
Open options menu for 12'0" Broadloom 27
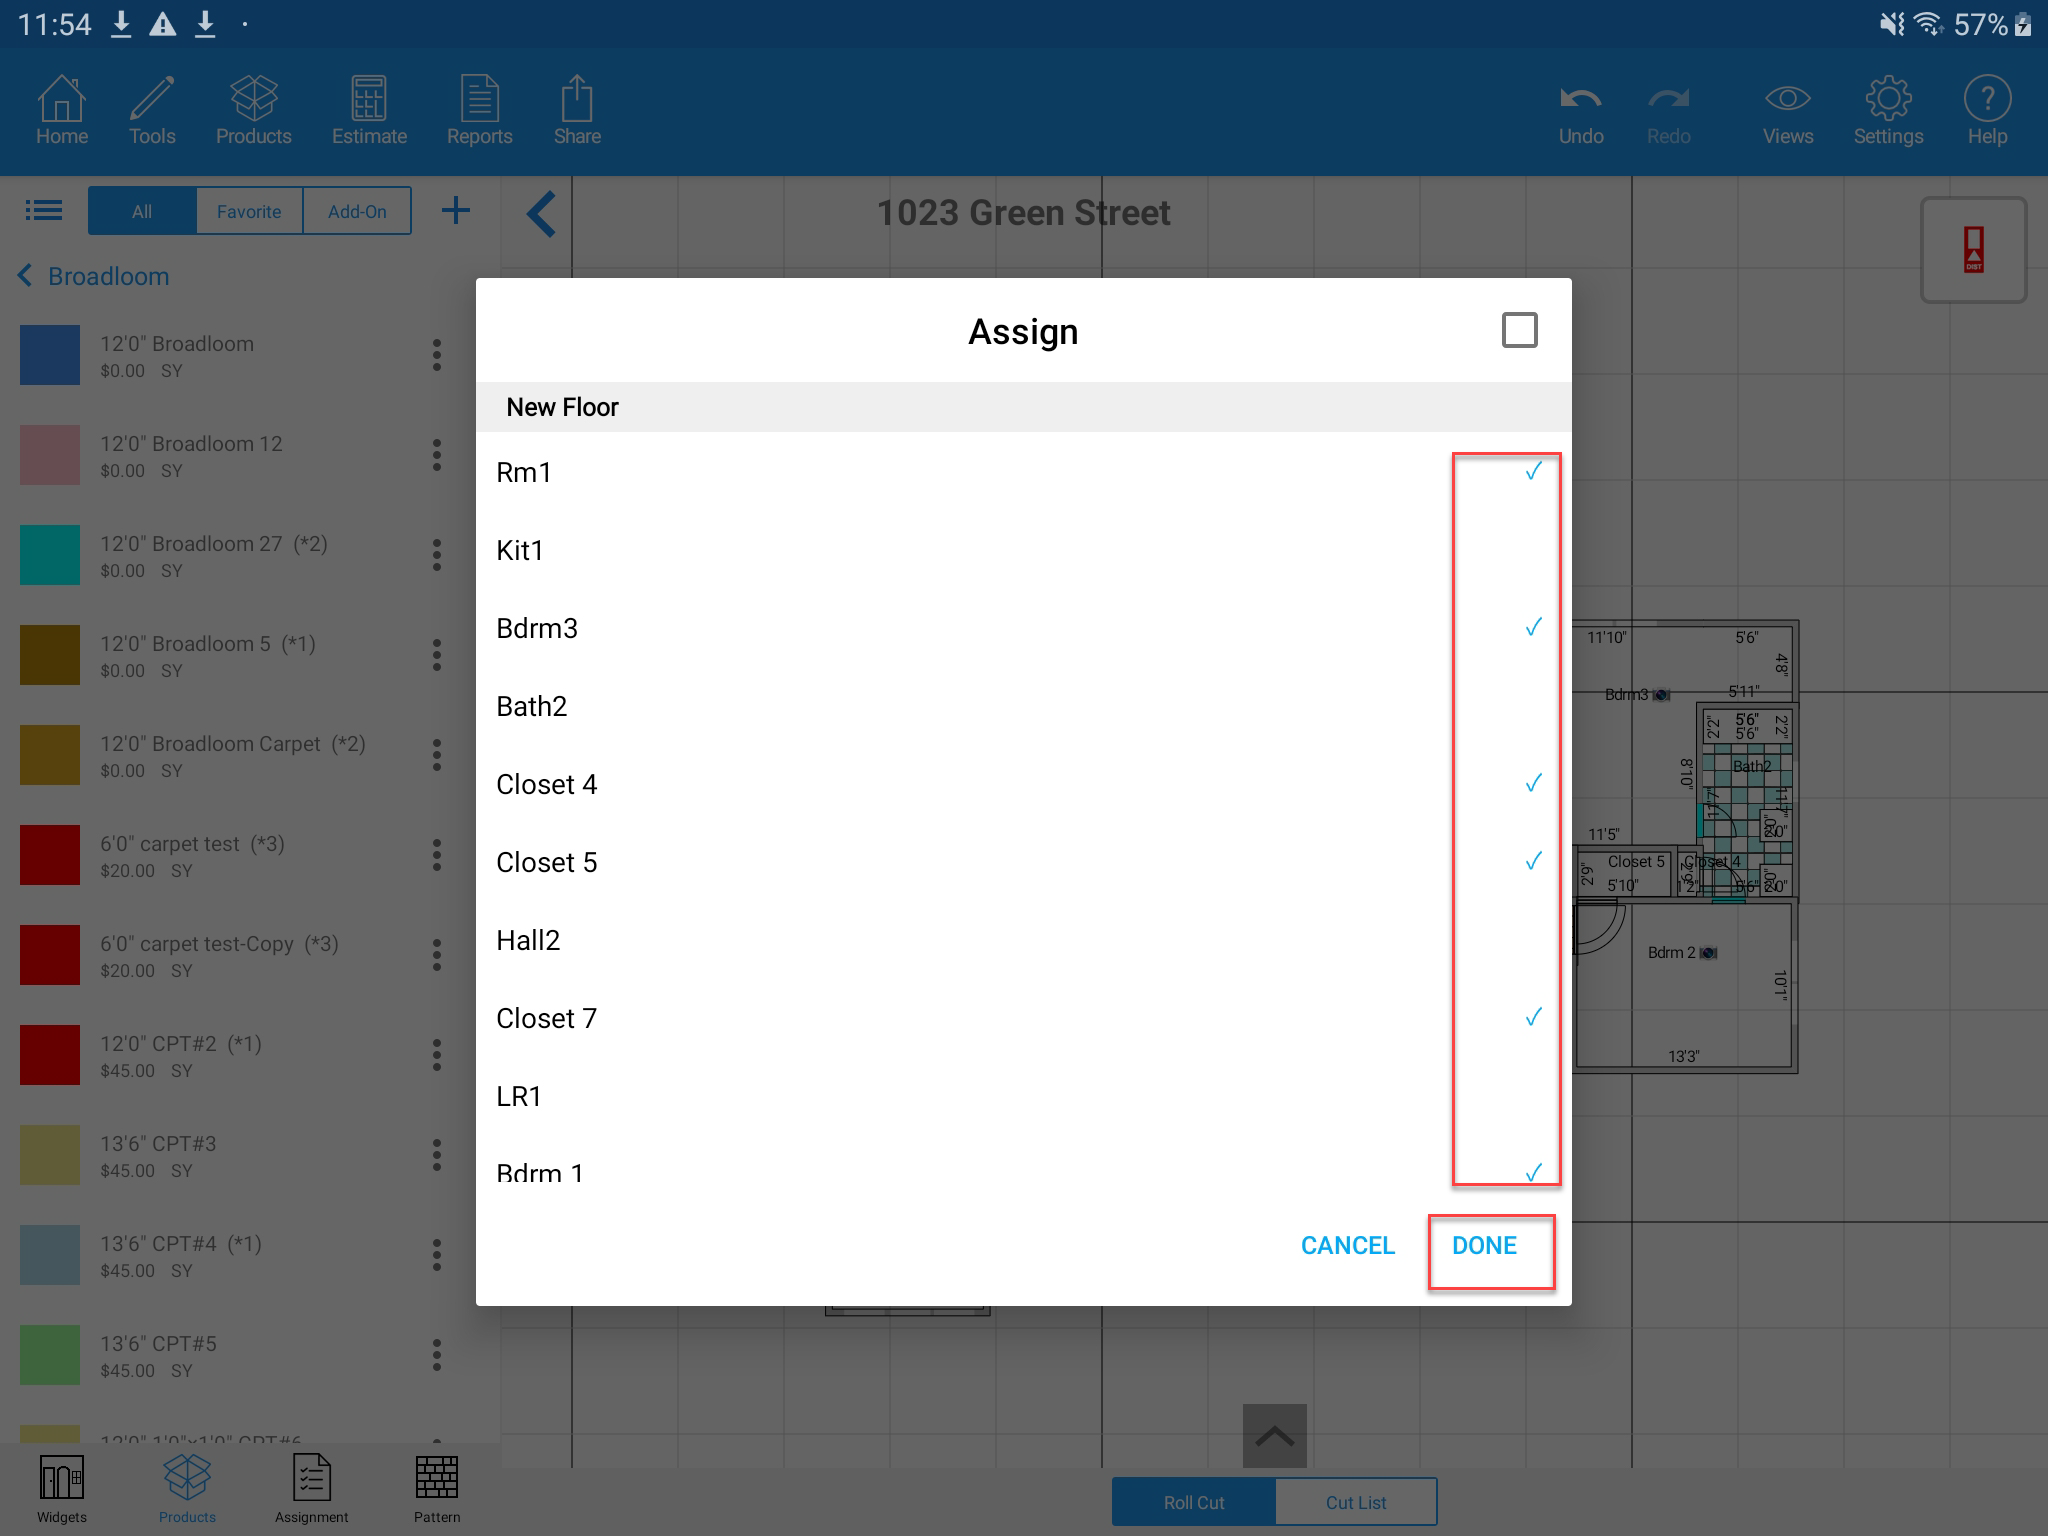[x=437, y=555]
